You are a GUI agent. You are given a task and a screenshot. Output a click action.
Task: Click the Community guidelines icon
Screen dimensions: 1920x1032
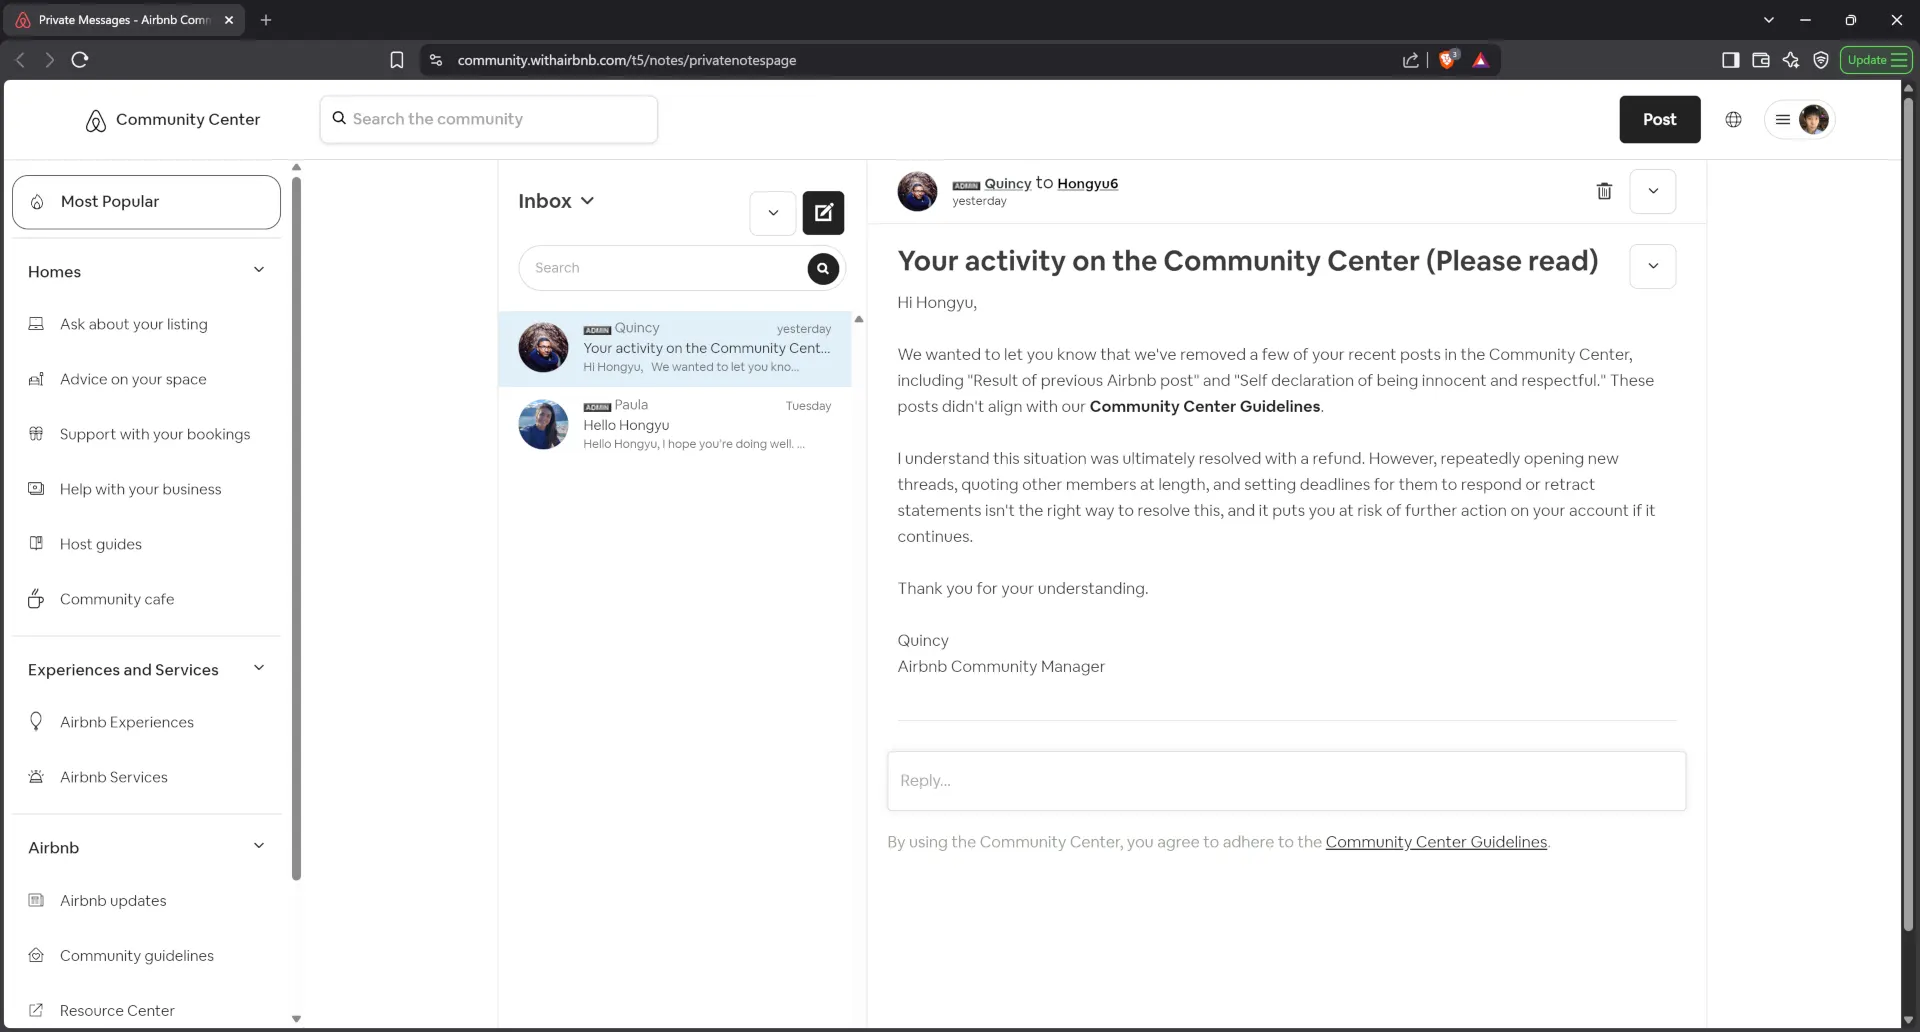tap(36, 955)
